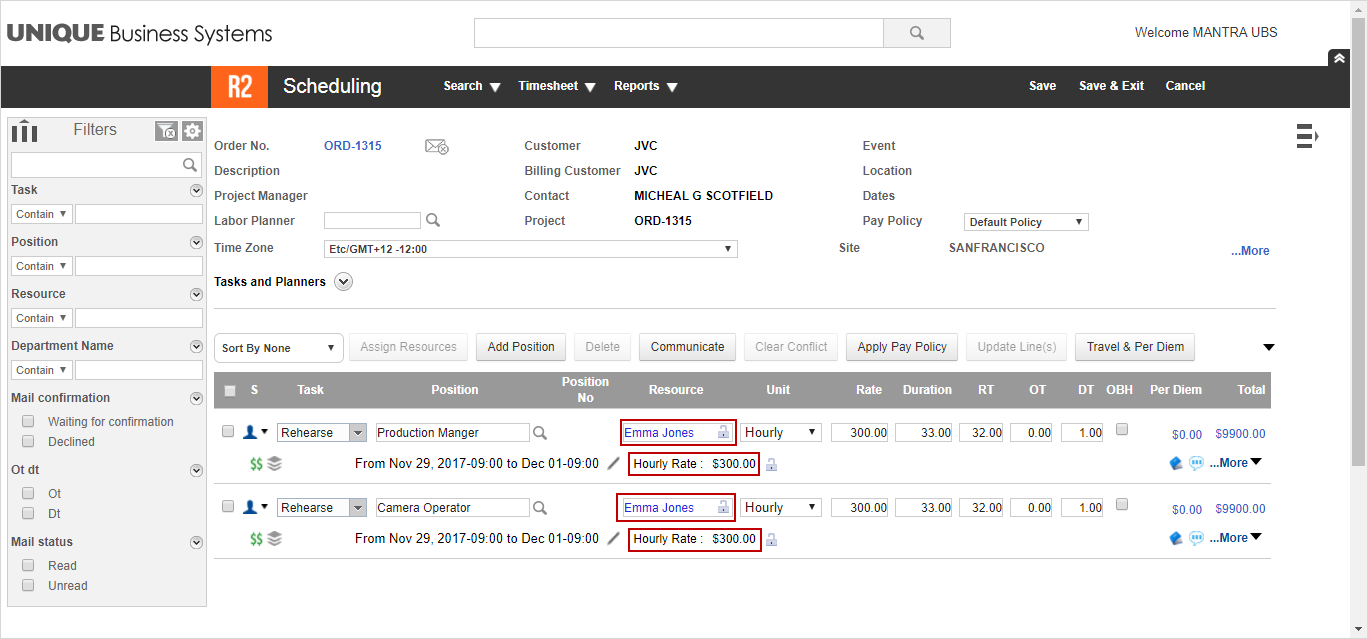This screenshot has height=639, width=1368.
Task: Click Save & Exit in the header
Action: pyautogui.click(x=1111, y=86)
